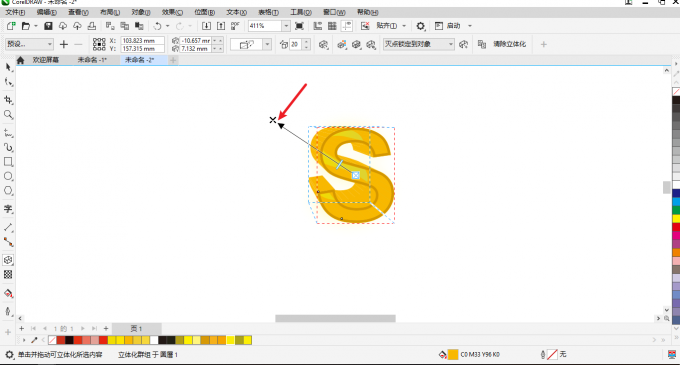Select the Ellipse tool
Image resolution: width=680 pixels, height=365 pixels.
[8, 176]
